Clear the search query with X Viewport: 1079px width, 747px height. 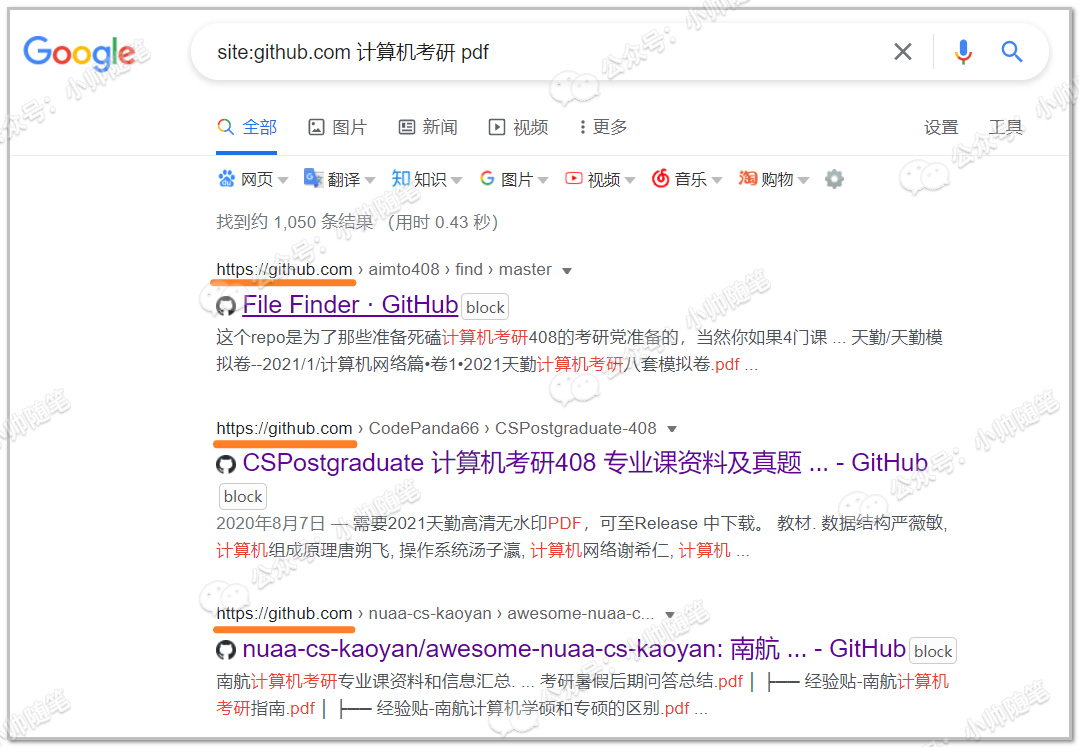(902, 52)
